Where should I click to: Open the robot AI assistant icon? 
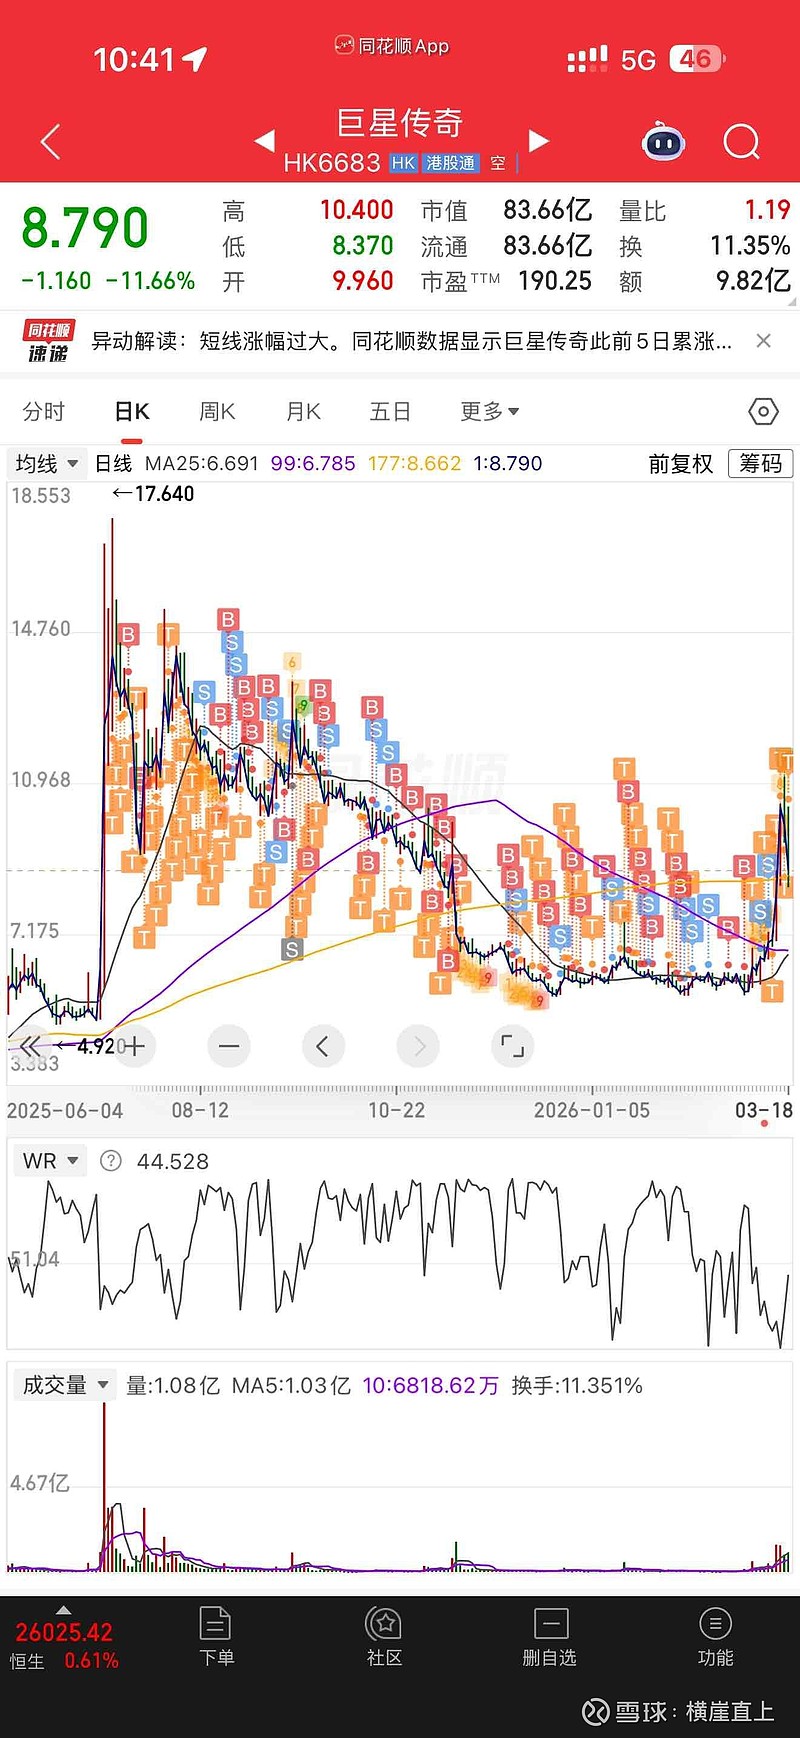(x=663, y=142)
